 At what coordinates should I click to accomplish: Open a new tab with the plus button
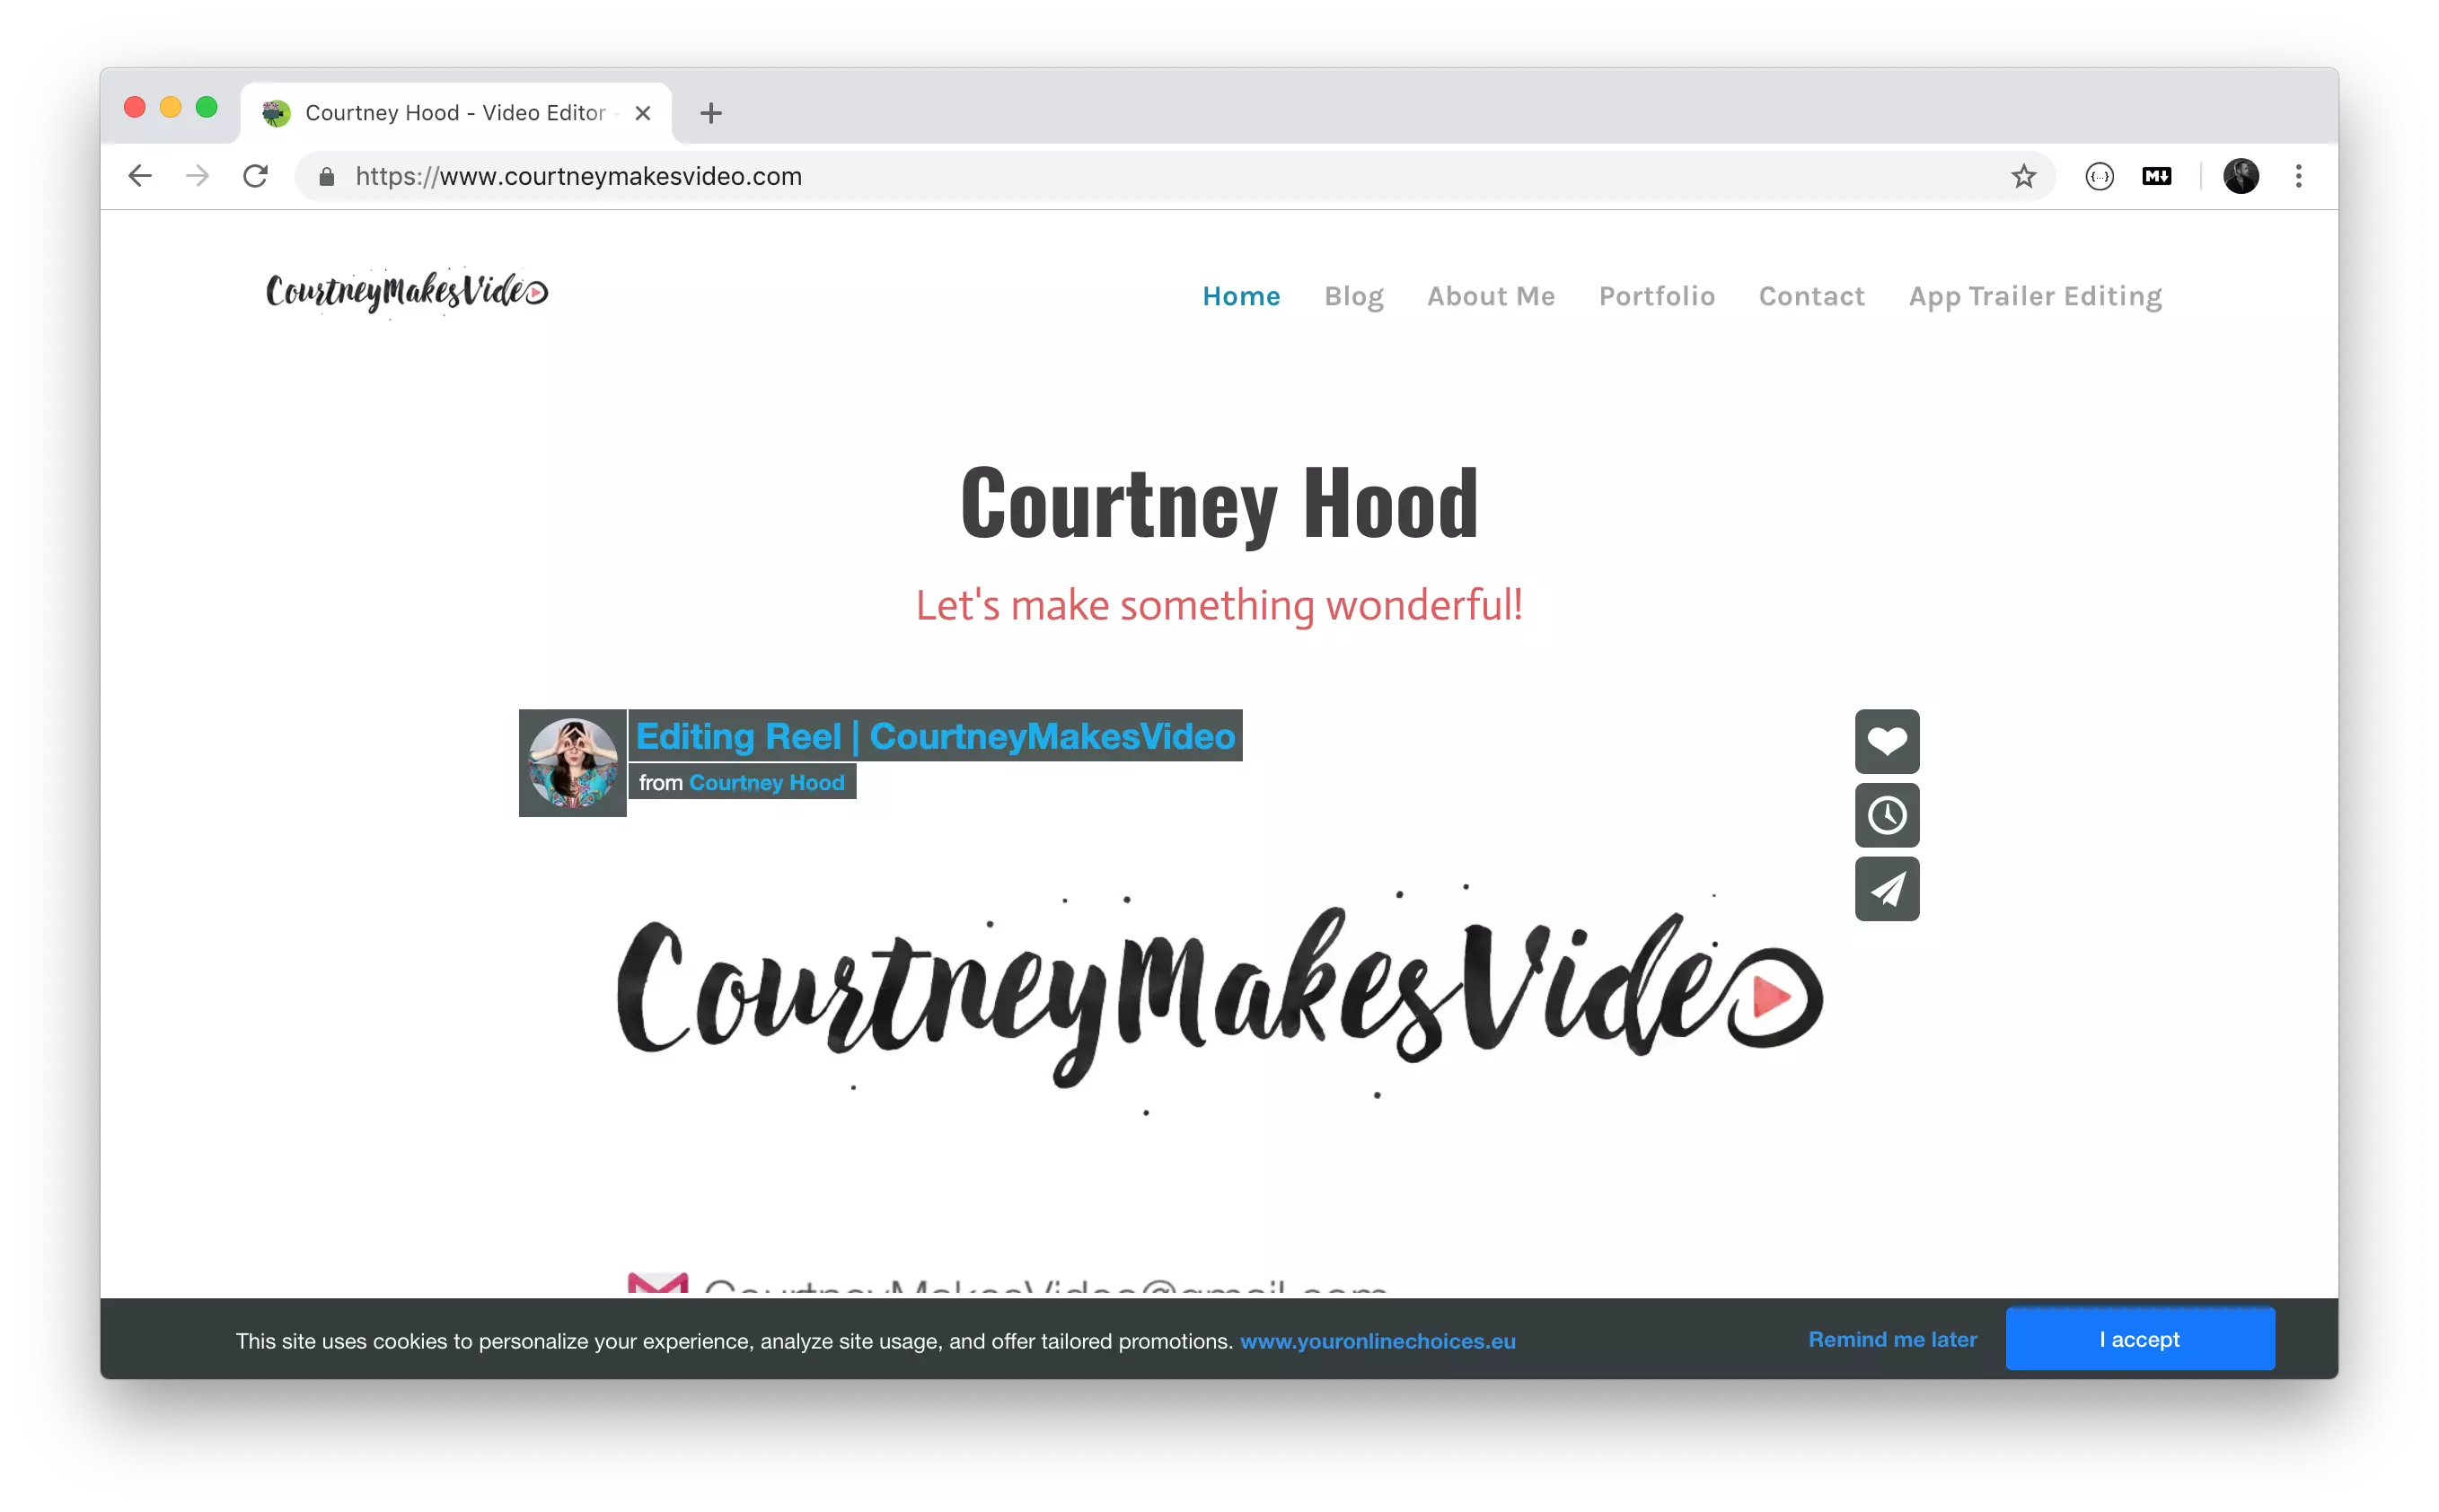click(x=711, y=113)
